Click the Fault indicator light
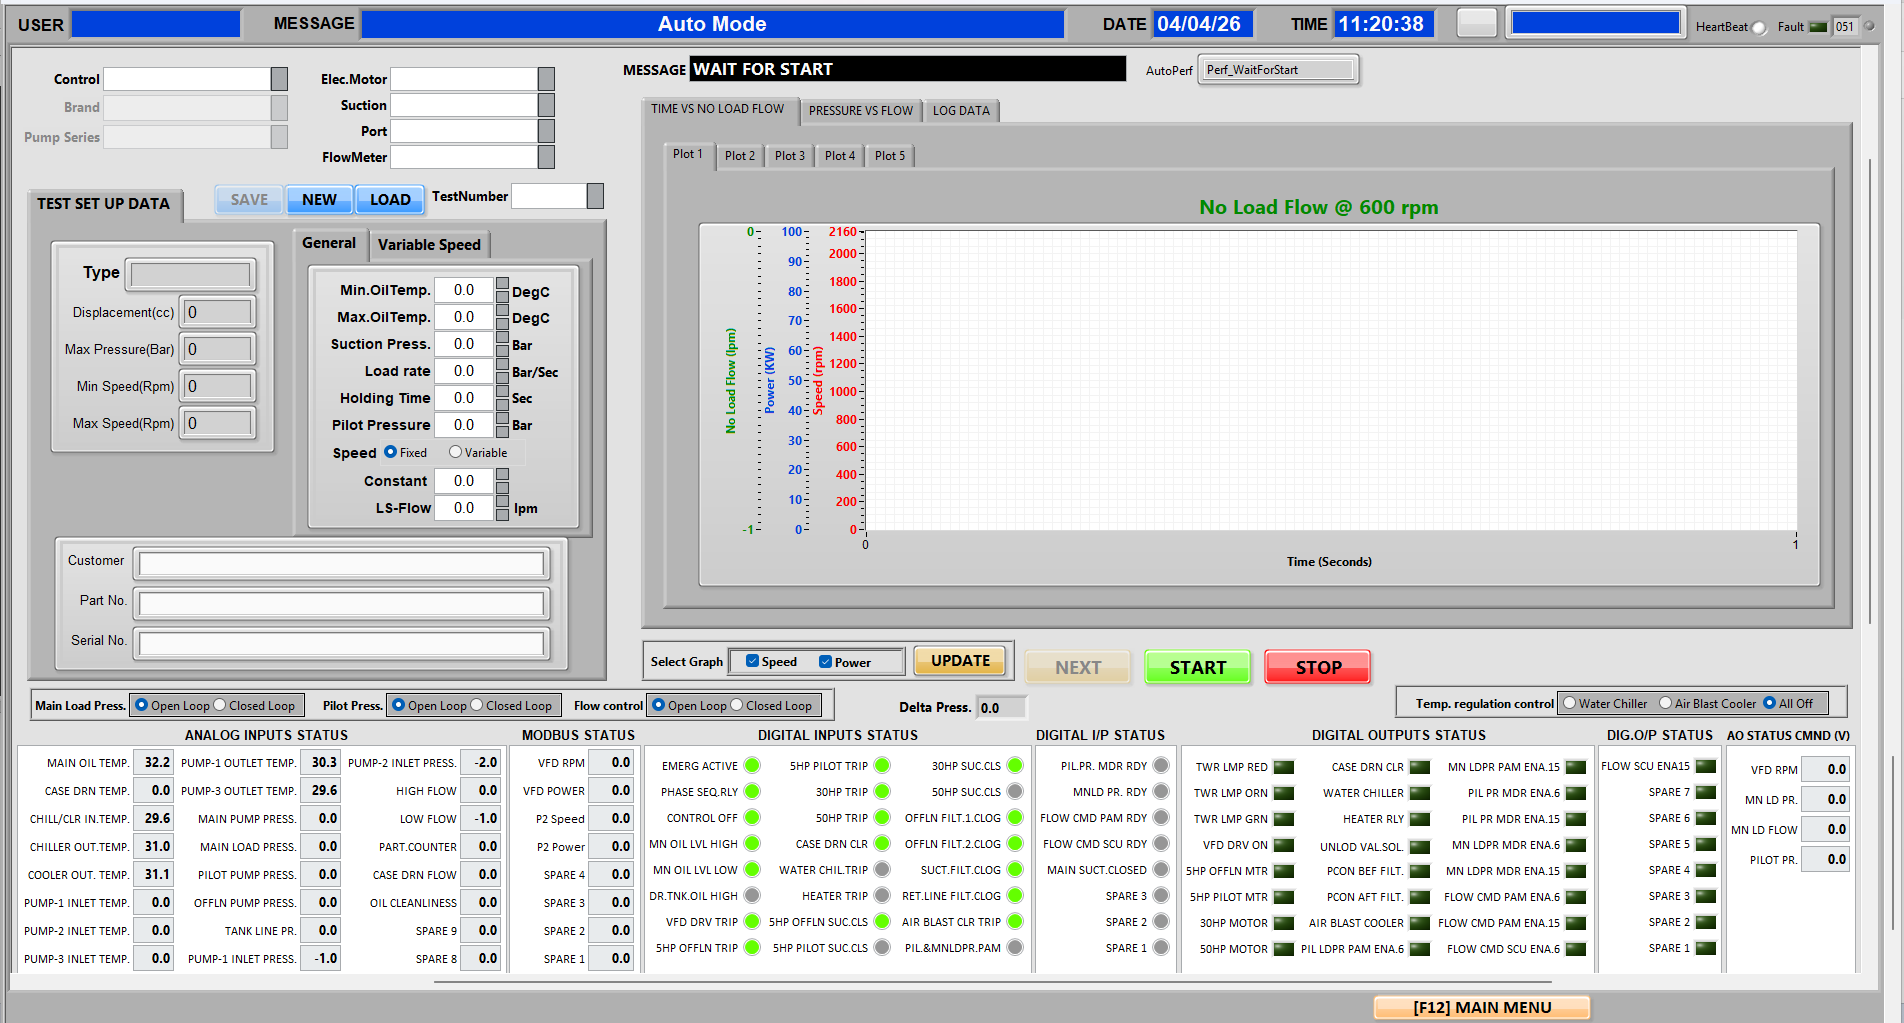 1819,27
